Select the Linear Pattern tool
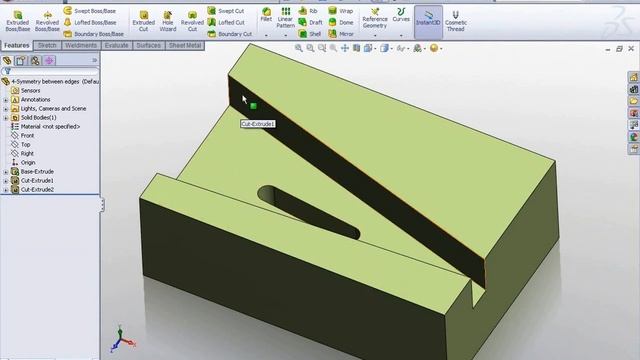 tap(285, 18)
